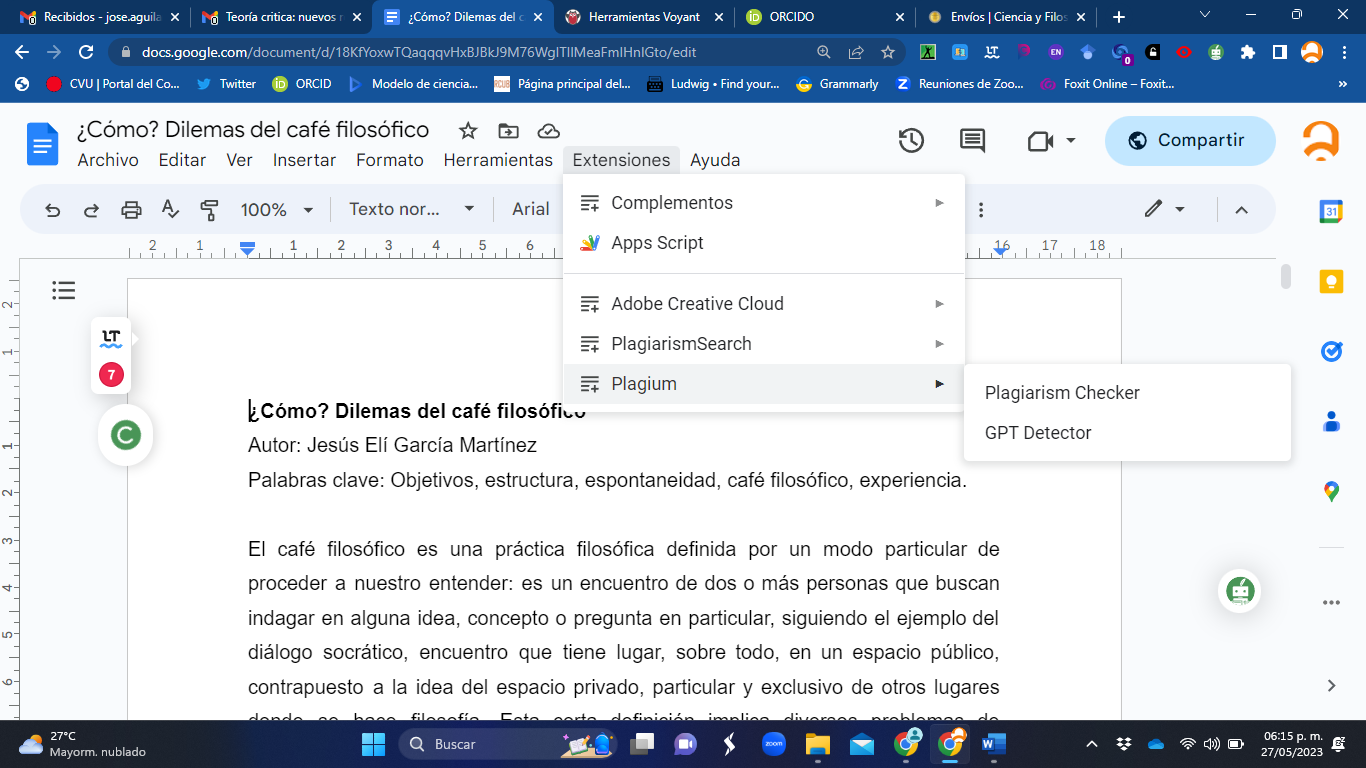Image resolution: width=1366 pixels, height=768 pixels.
Task: Undo the last action
Action: tap(53, 210)
